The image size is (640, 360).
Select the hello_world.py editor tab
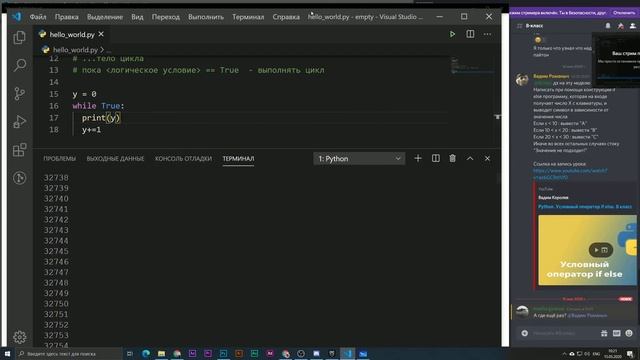[72, 35]
